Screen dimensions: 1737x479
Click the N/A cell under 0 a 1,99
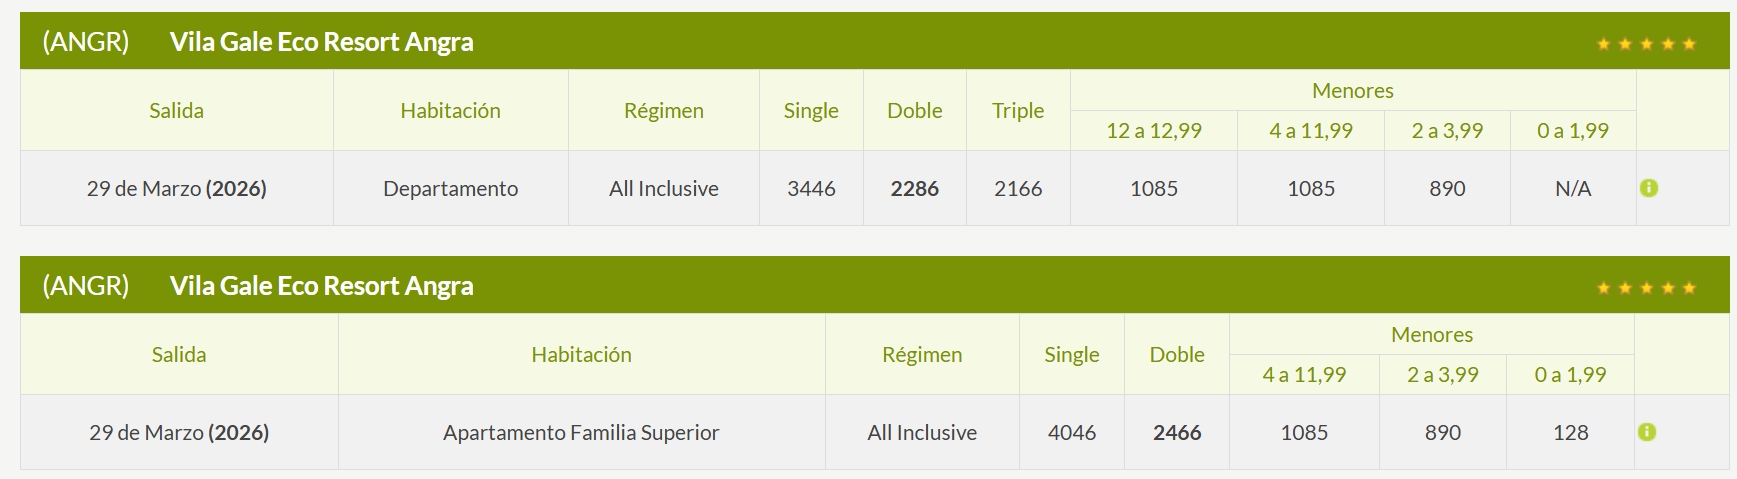[x=1573, y=188]
